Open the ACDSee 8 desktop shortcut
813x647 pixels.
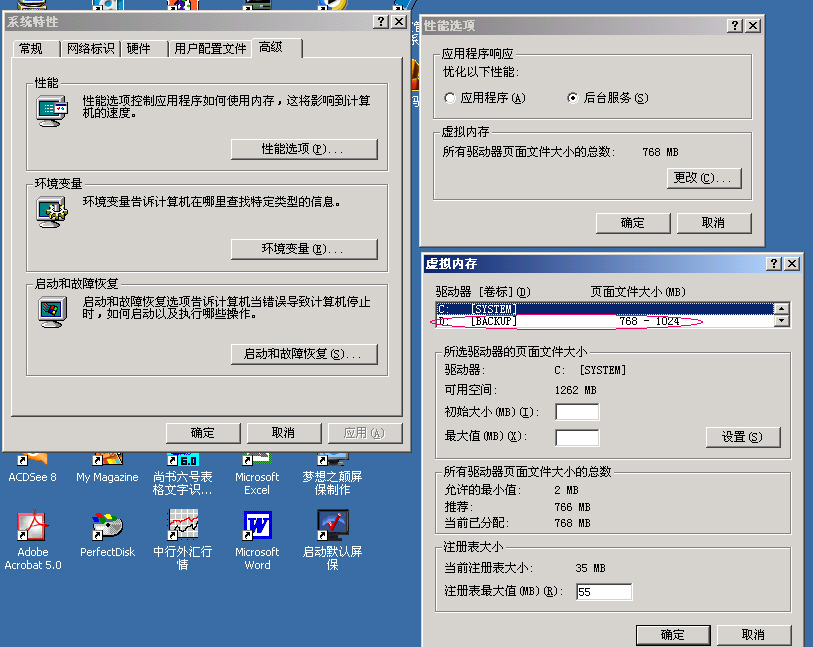pyautogui.click(x=32, y=468)
